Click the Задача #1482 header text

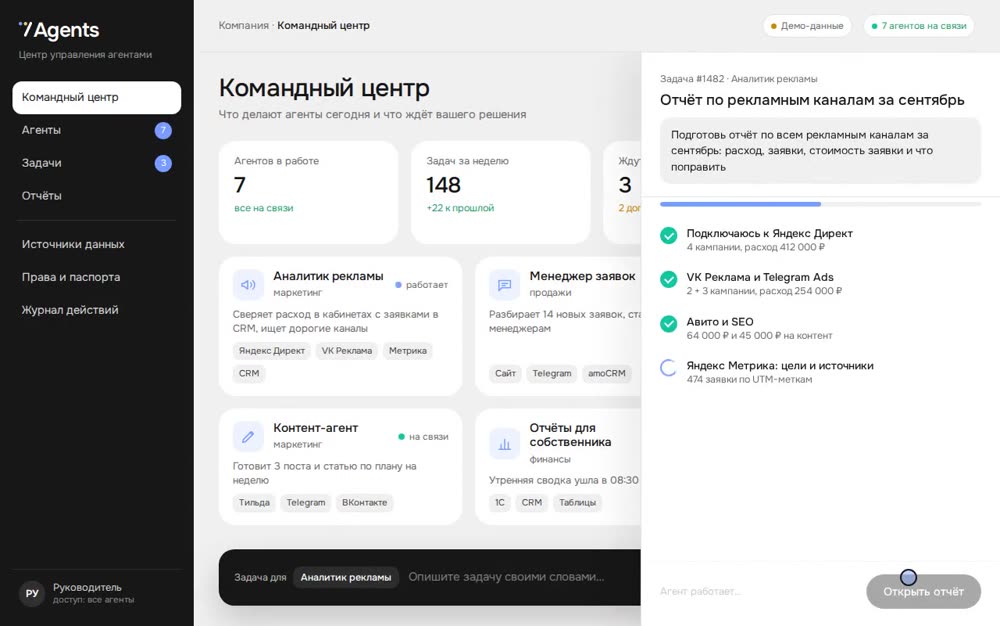739,79
